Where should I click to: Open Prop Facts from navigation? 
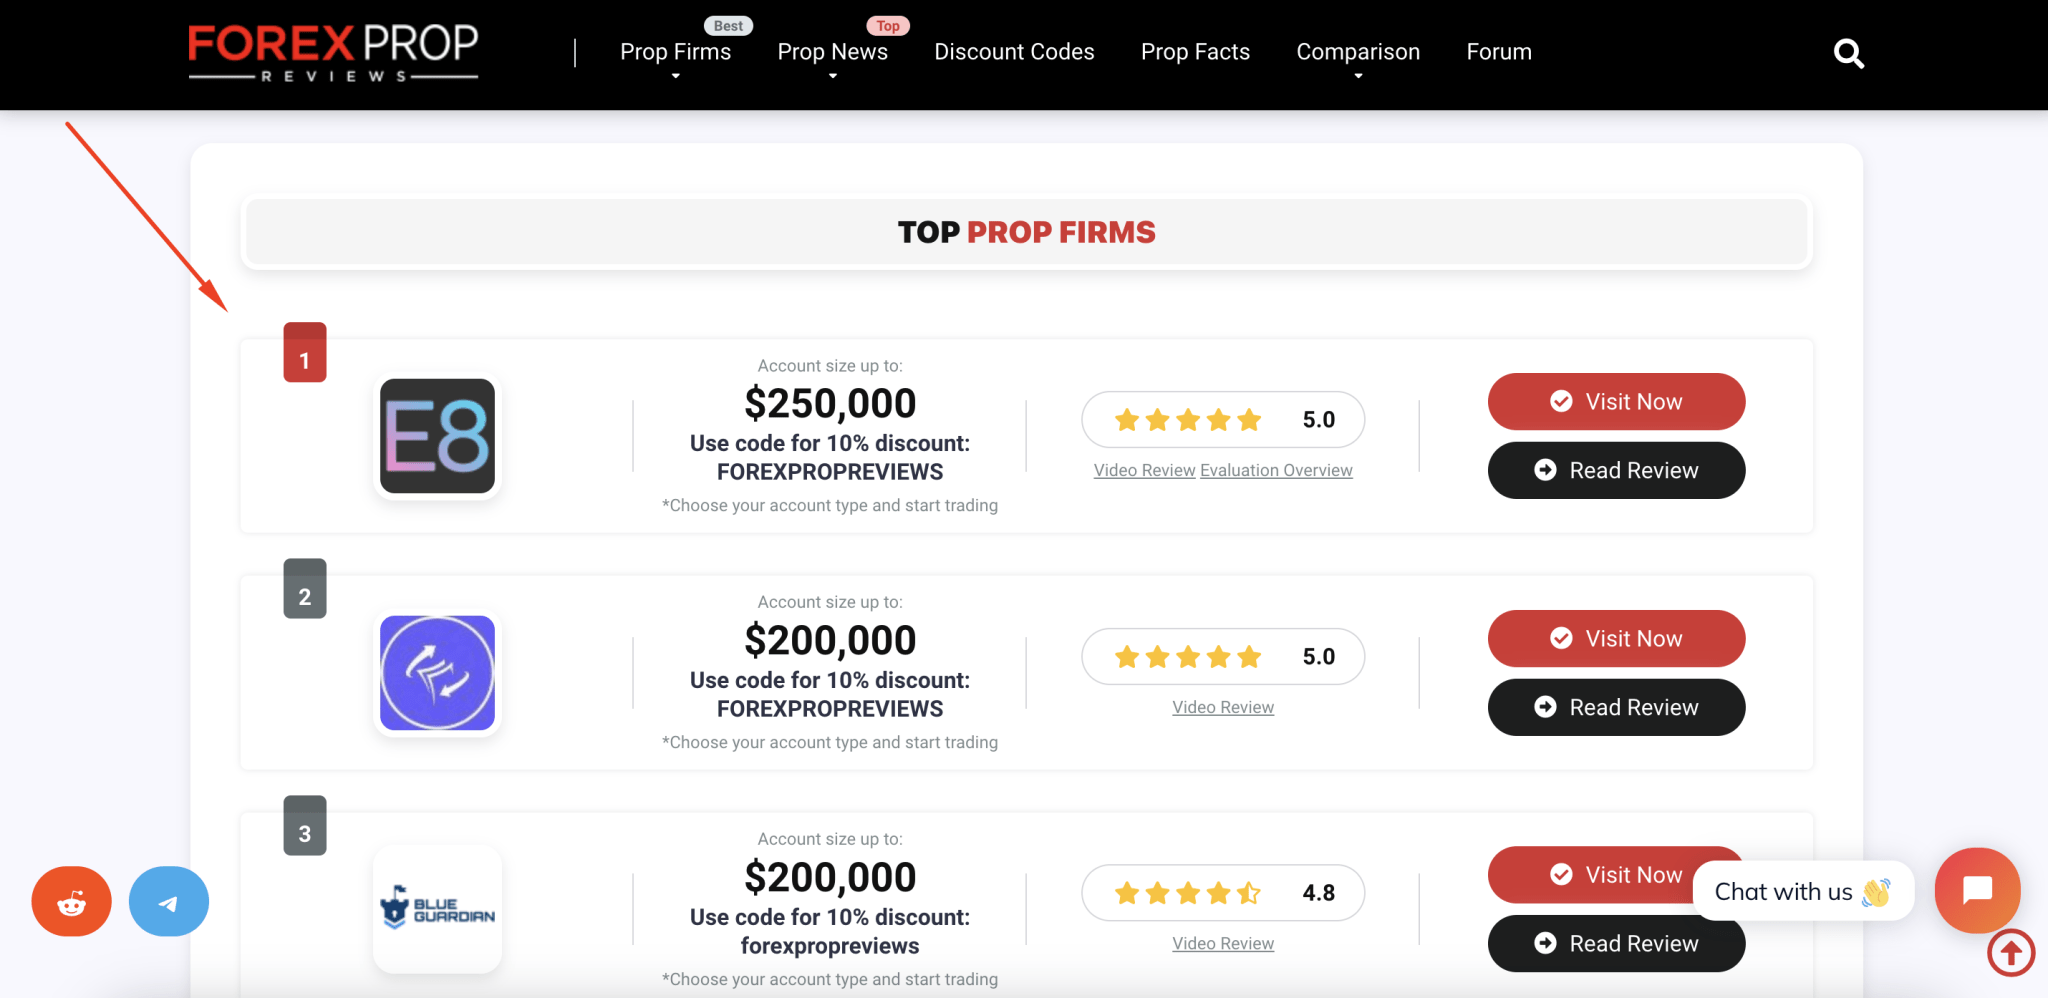point(1195,52)
